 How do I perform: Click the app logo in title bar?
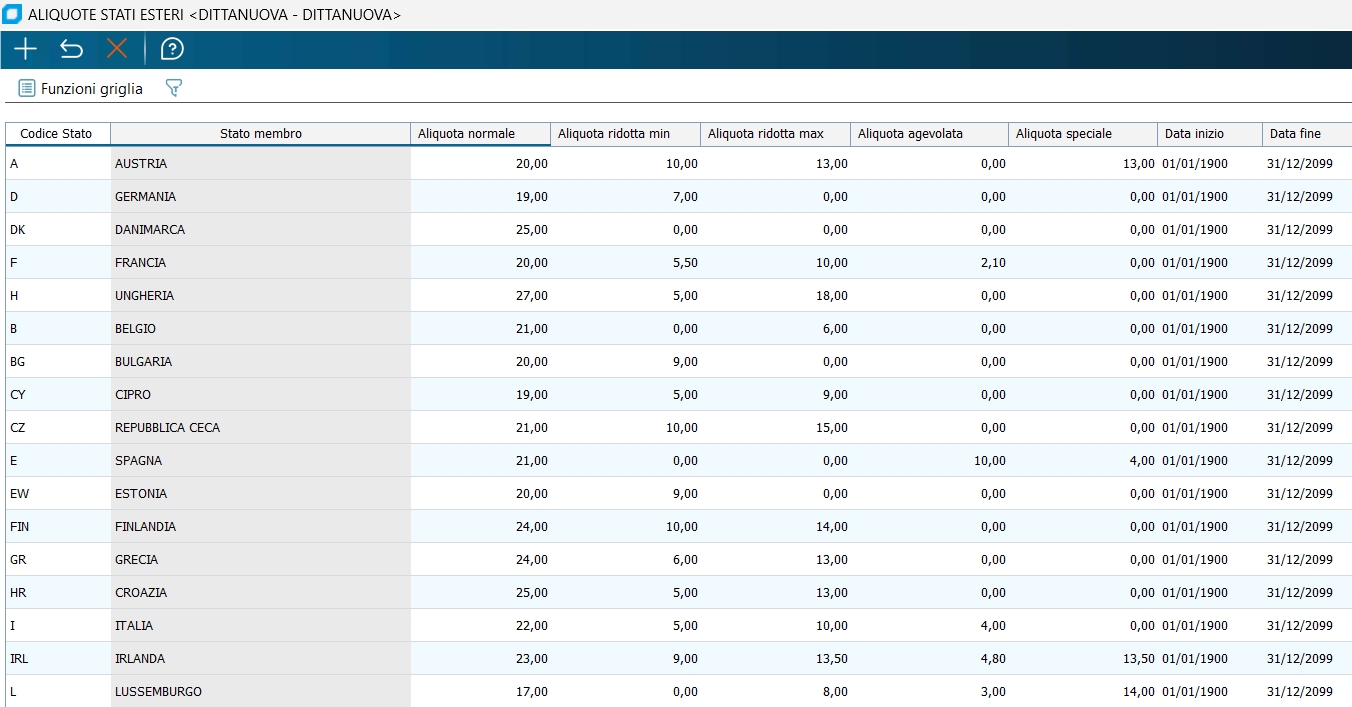pyautogui.click(x=13, y=15)
